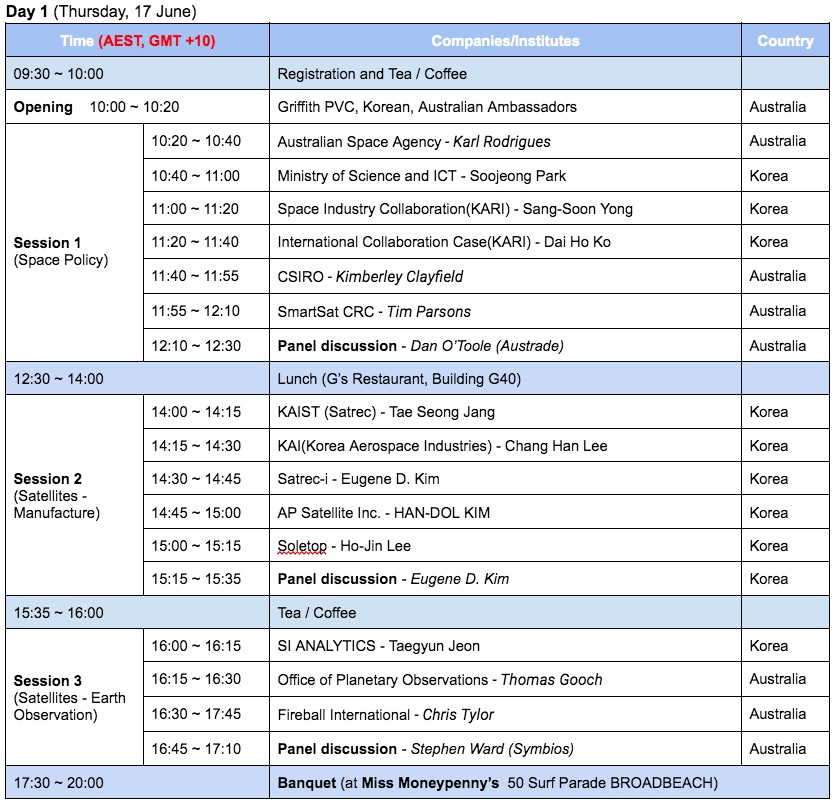Select the Opening 10:00 ~ 10:20 cell
835x803 pixels.
[97, 107]
